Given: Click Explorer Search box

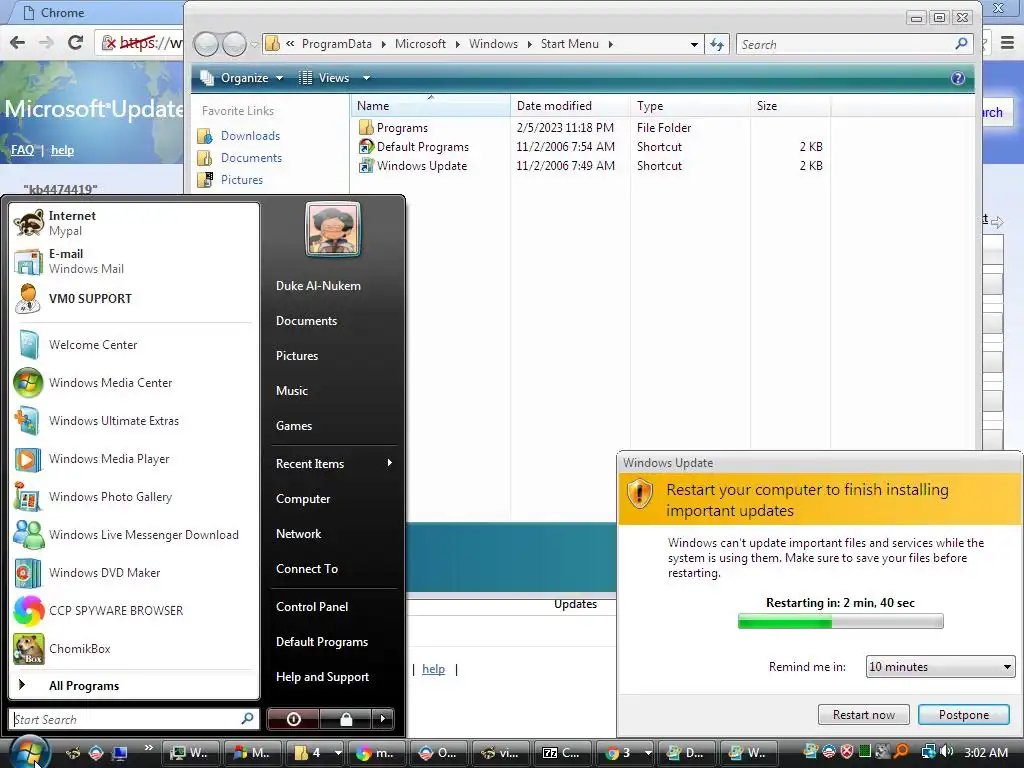Looking at the screenshot, I should point(854,44).
